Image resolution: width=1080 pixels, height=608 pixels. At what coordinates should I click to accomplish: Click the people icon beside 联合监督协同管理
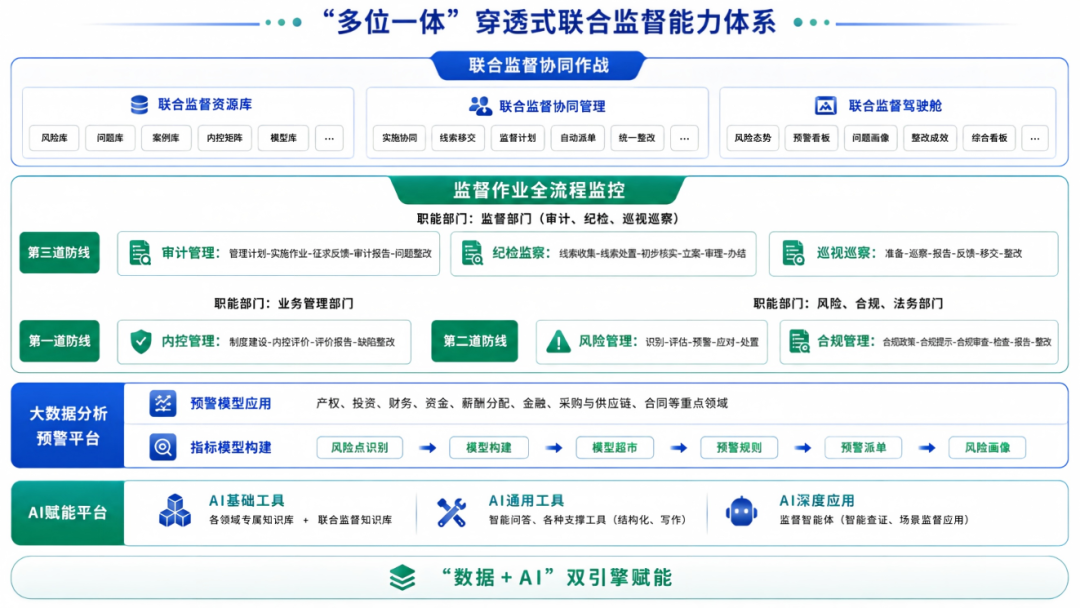click(480, 106)
